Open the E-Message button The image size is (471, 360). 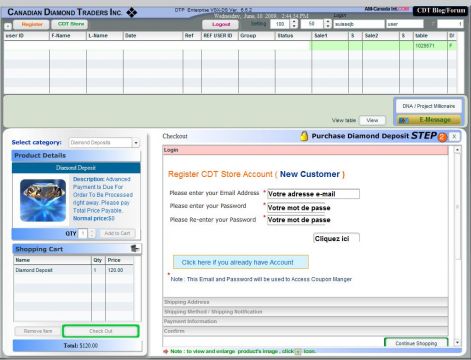pyautogui.click(x=429, y=120)
